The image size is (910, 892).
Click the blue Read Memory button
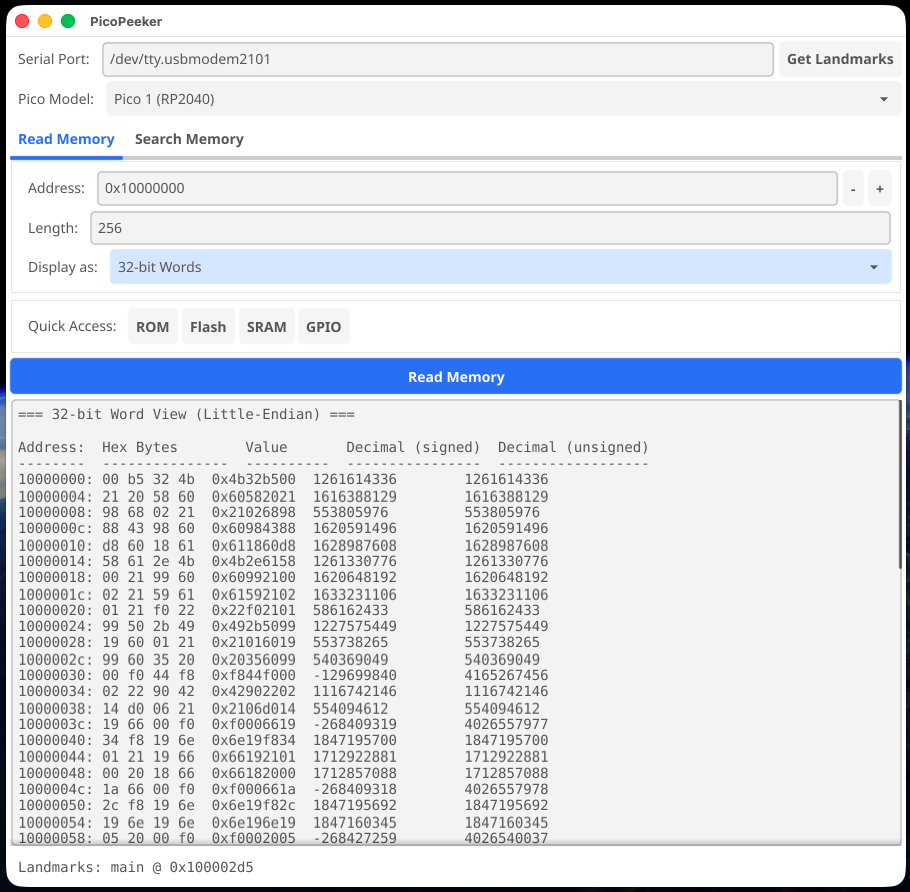pos(456,377)
